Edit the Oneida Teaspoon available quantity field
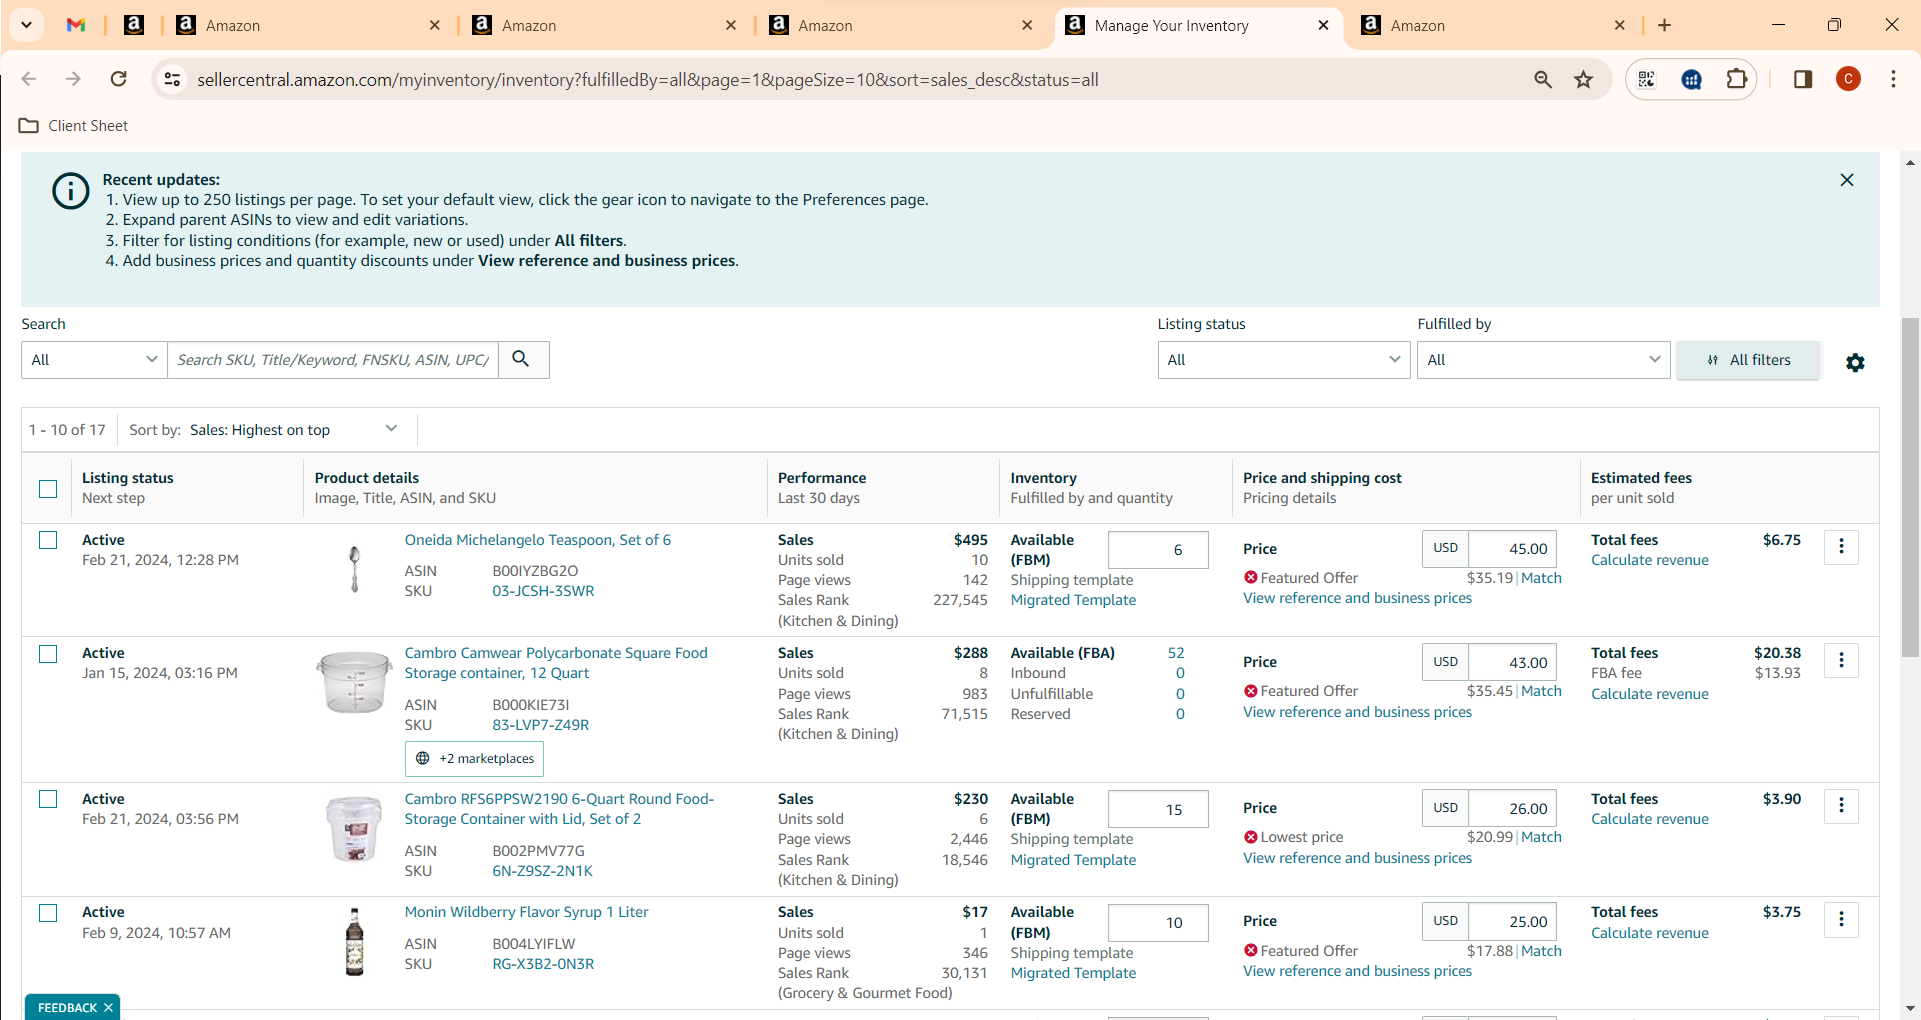 pyautogui.click(x=1158, y=550)
